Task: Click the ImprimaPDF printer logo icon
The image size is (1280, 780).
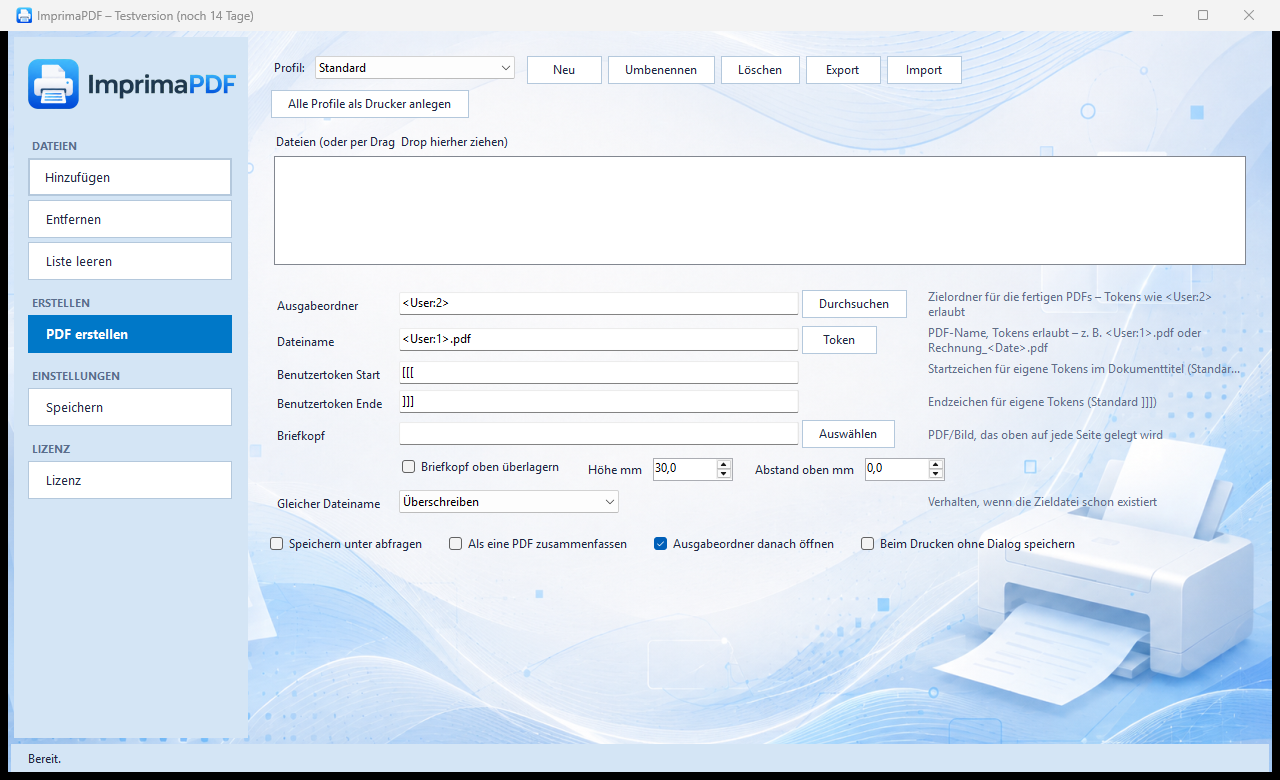Action: [x=53, y=84]
